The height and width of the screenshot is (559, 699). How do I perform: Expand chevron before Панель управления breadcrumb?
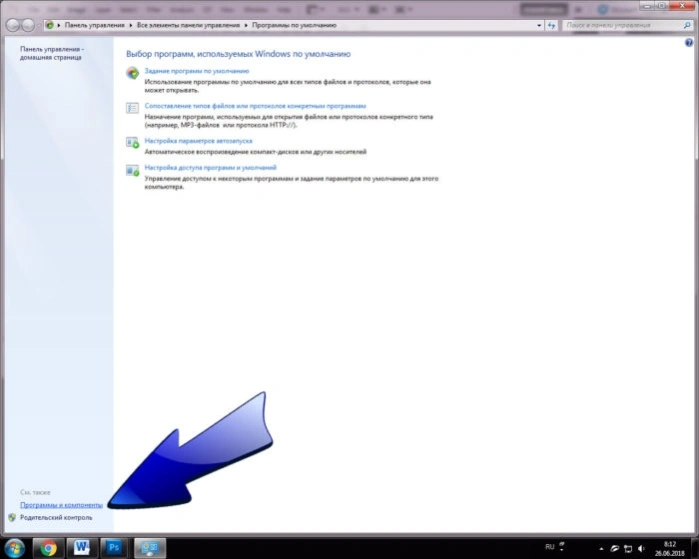click(x=59, y=25)
